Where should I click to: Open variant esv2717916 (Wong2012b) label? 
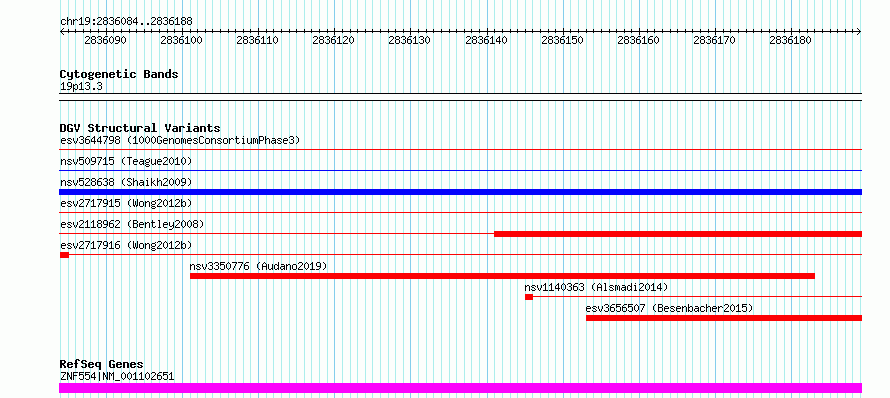[x=126, y=245]
